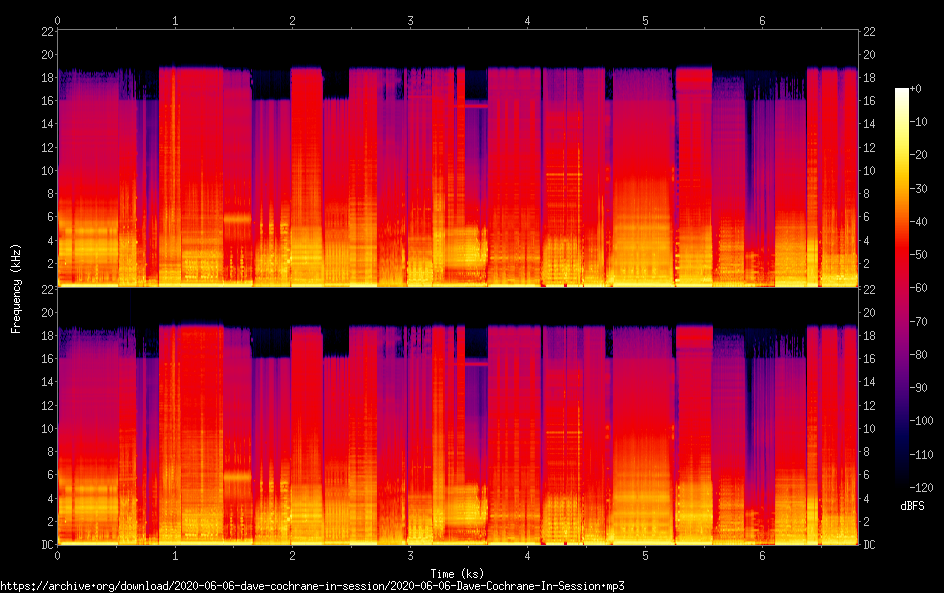This screenshot has height=593, width=944.
Task: Click the "3" tick on the top time axis
Action: [410, 20]
